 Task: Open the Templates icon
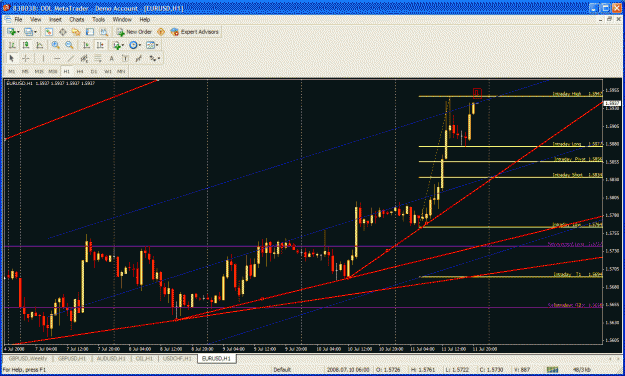pos(150,45)
